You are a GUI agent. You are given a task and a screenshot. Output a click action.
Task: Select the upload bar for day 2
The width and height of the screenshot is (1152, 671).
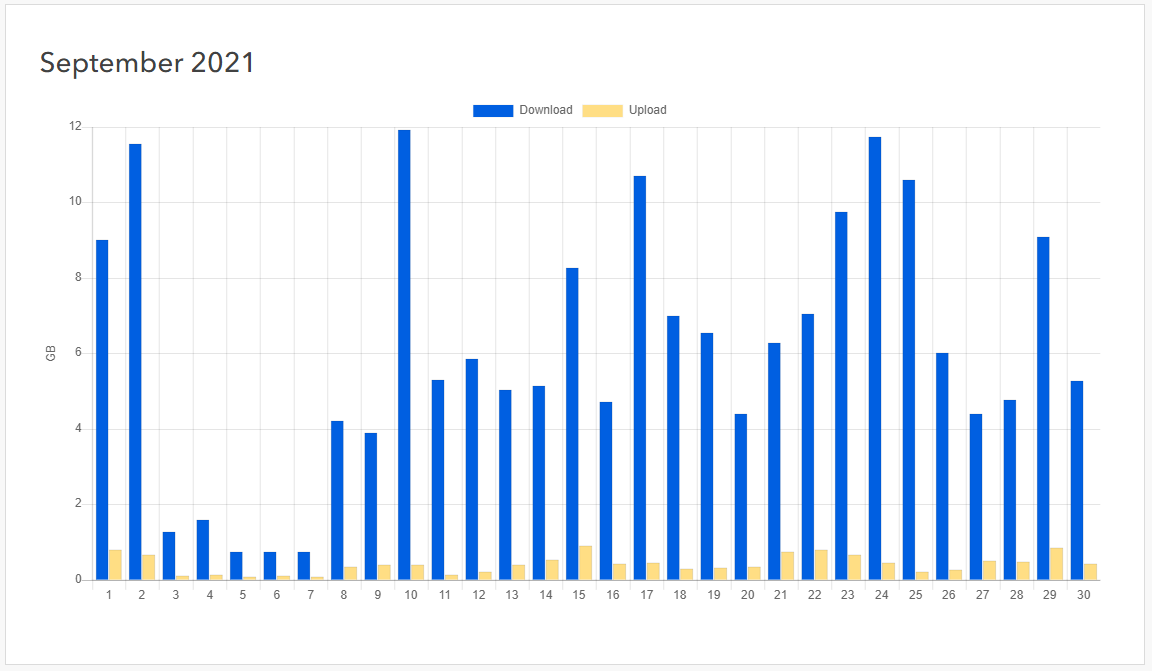(148, 567)
